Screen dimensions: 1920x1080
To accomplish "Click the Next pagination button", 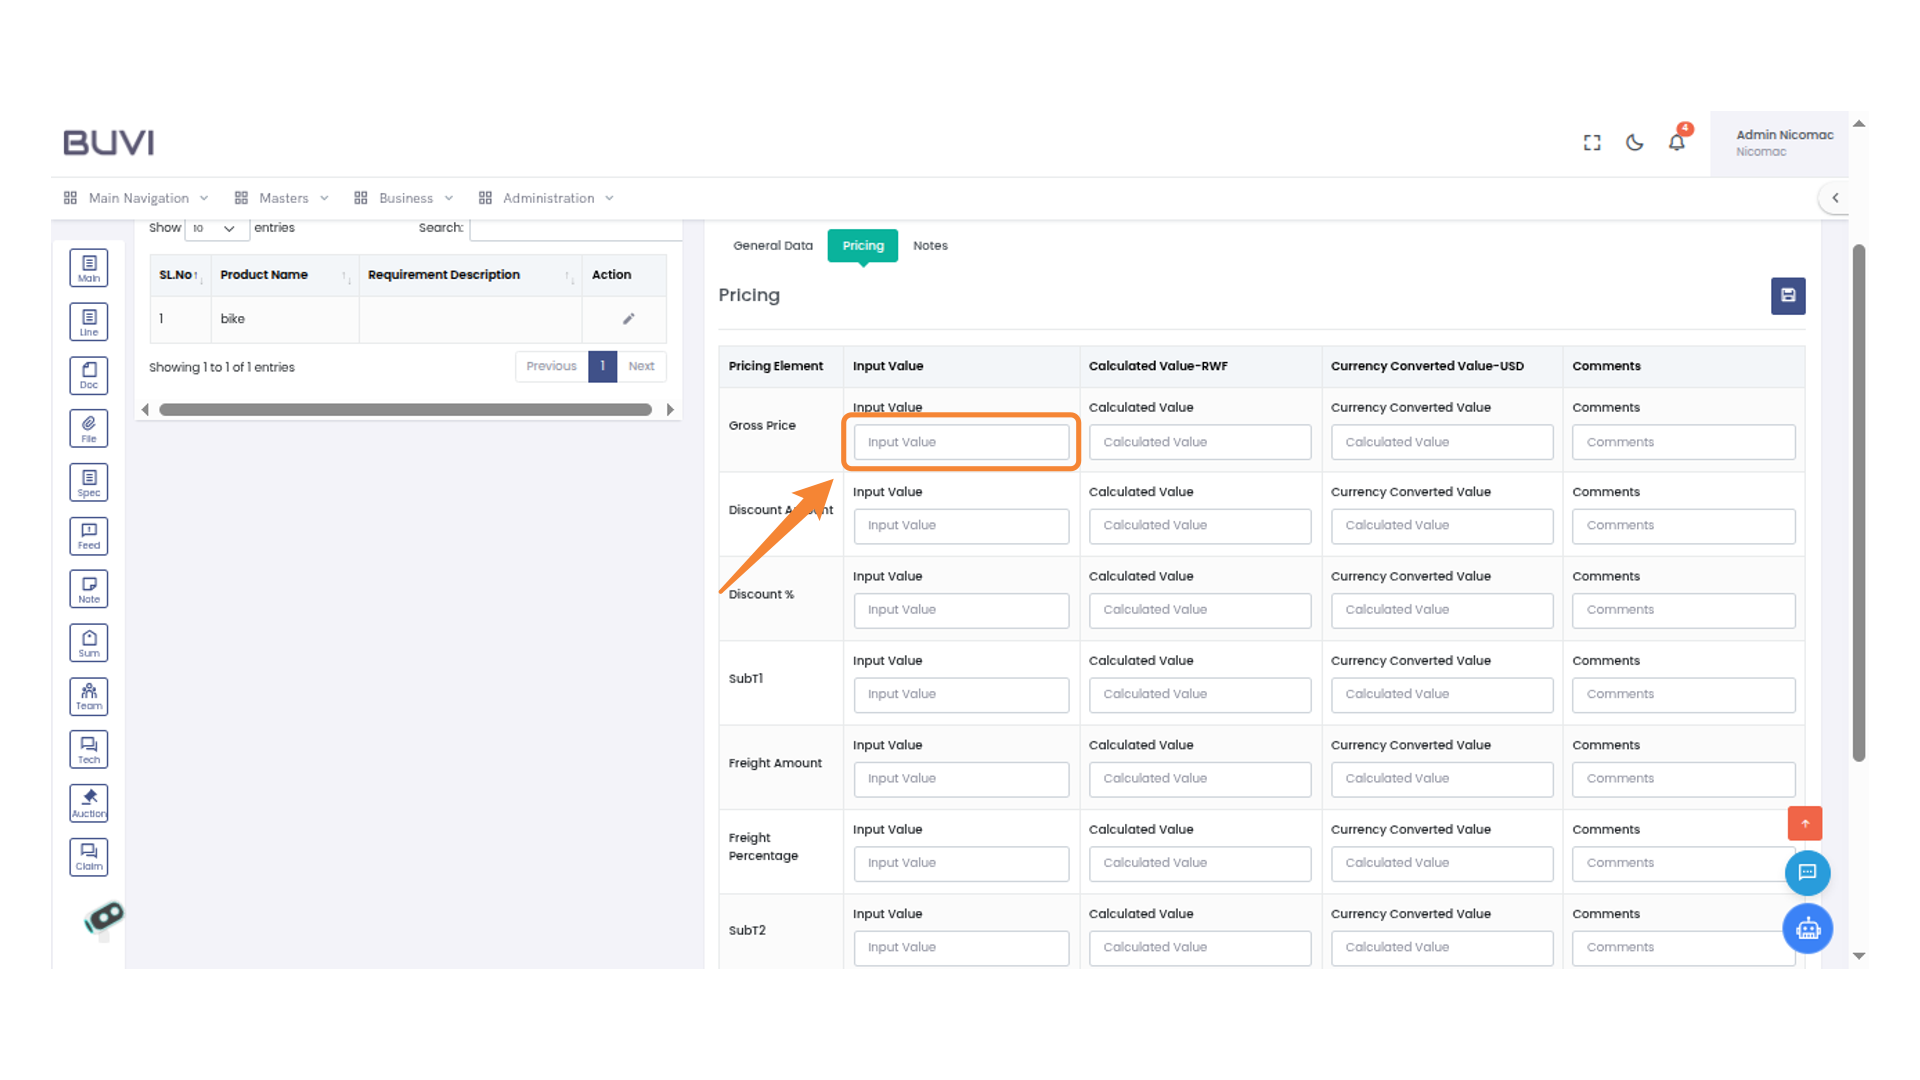I will click(x=641, y=366).
